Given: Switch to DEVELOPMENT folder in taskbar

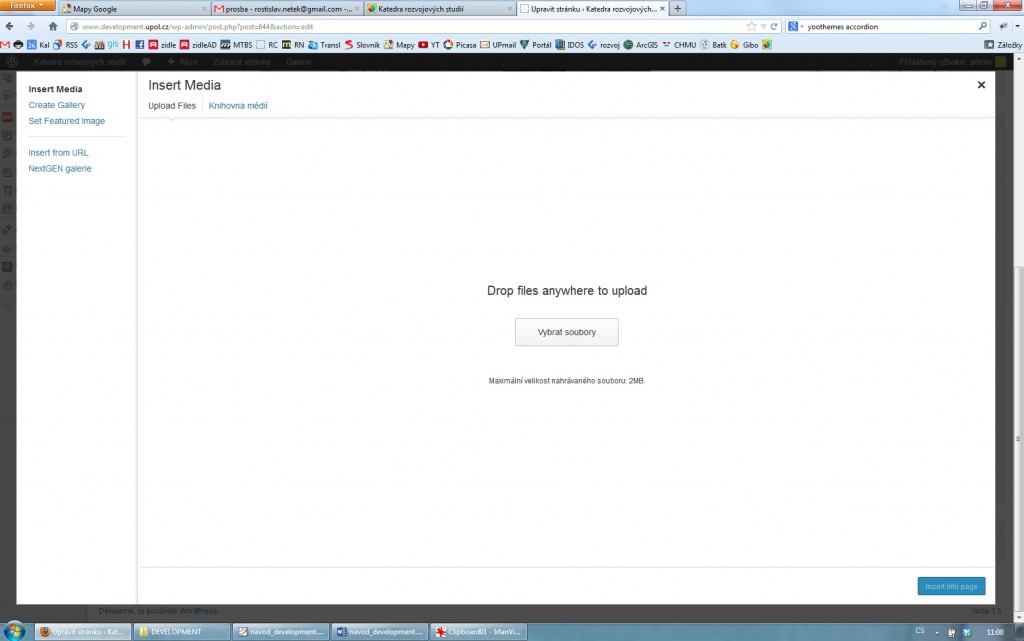Looking at the screenshot, I should [x=182, y=632].
